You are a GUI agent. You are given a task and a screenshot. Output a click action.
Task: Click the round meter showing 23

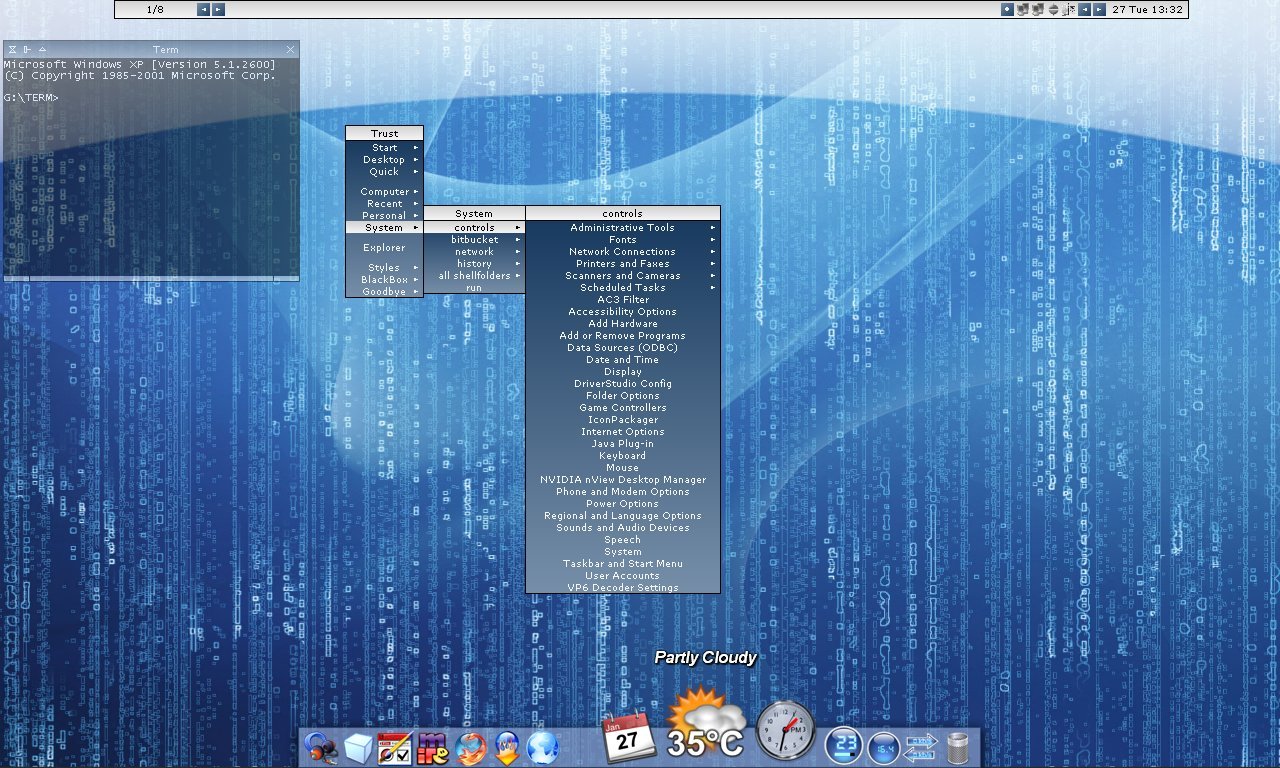[845, 745]
